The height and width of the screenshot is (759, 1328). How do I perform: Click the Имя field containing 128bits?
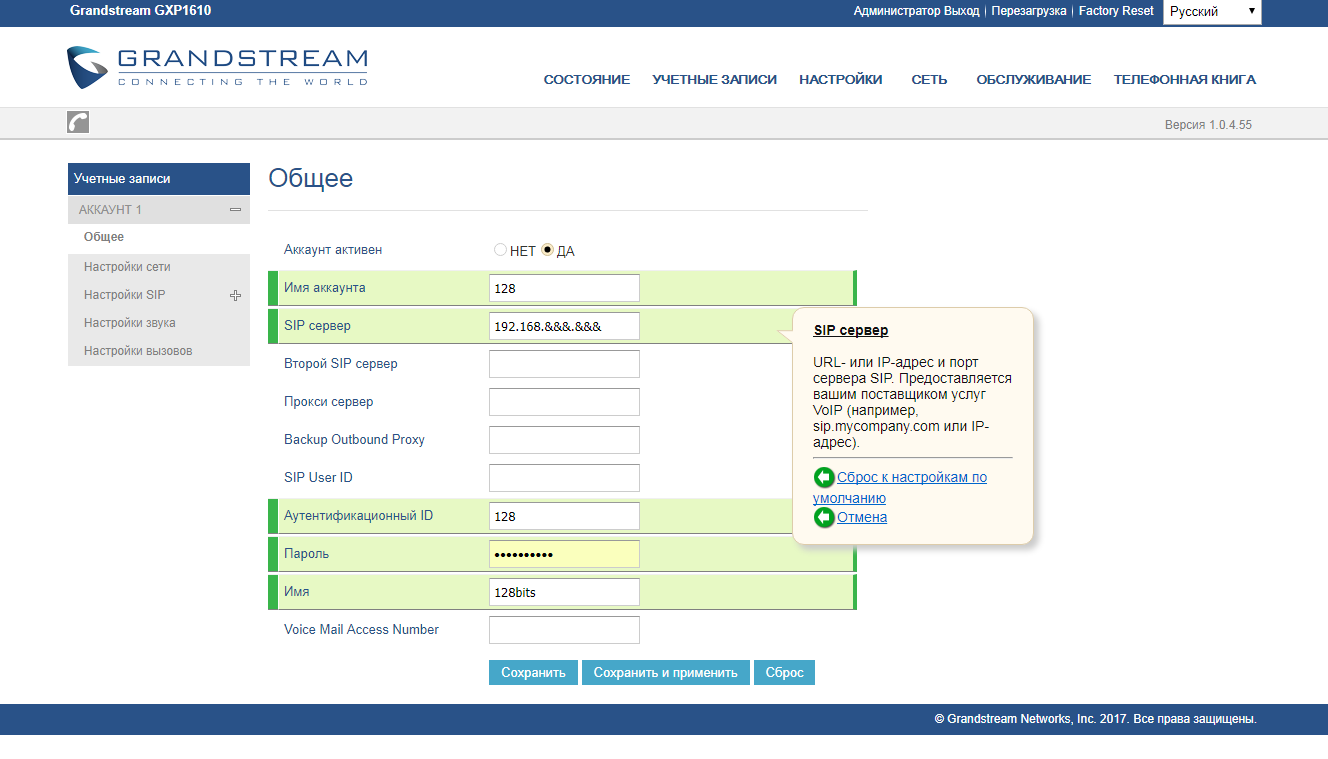(x=564, y=592)
